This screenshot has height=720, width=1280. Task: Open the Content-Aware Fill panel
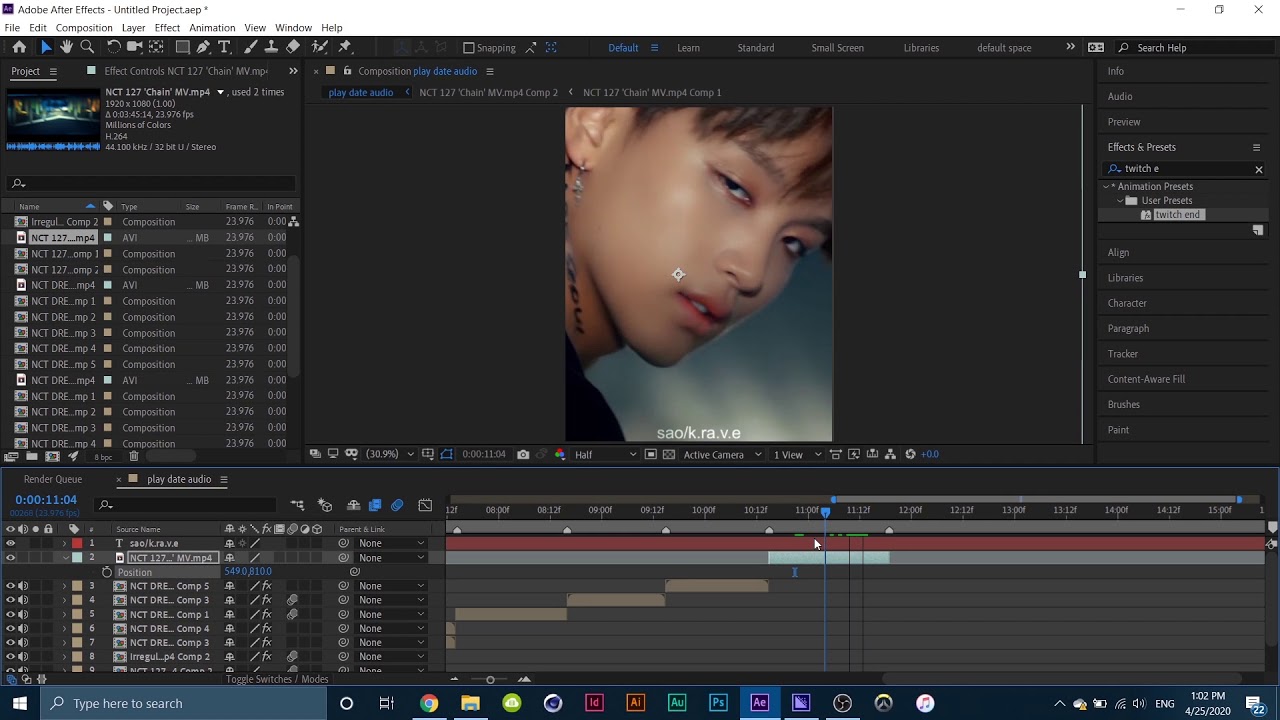tap(1146, 379)
